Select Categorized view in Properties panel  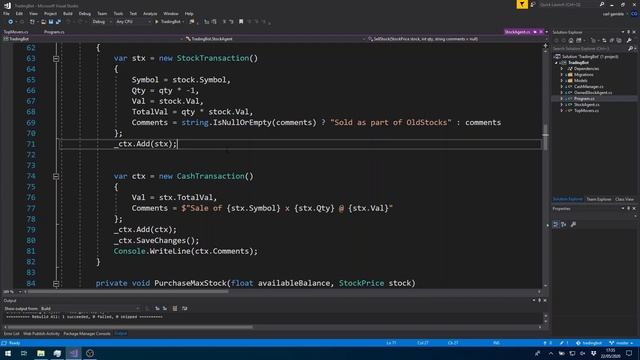click(x=556, y=224)
